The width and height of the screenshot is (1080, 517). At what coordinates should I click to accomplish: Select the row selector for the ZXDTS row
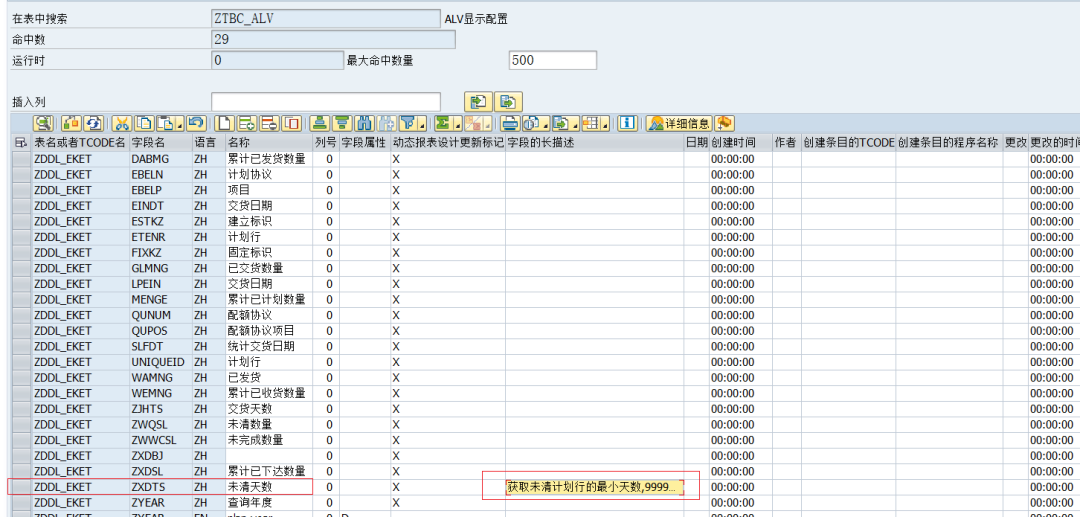click(22, 487)
